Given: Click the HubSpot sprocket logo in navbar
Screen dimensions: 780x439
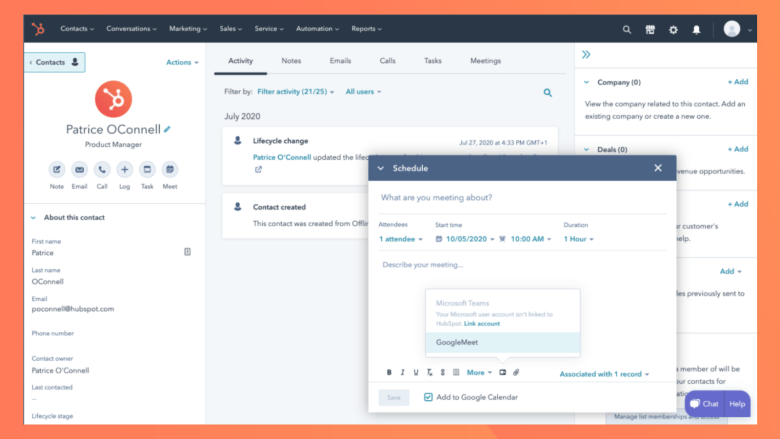Looking at the screenshot, I should [38, 29].
